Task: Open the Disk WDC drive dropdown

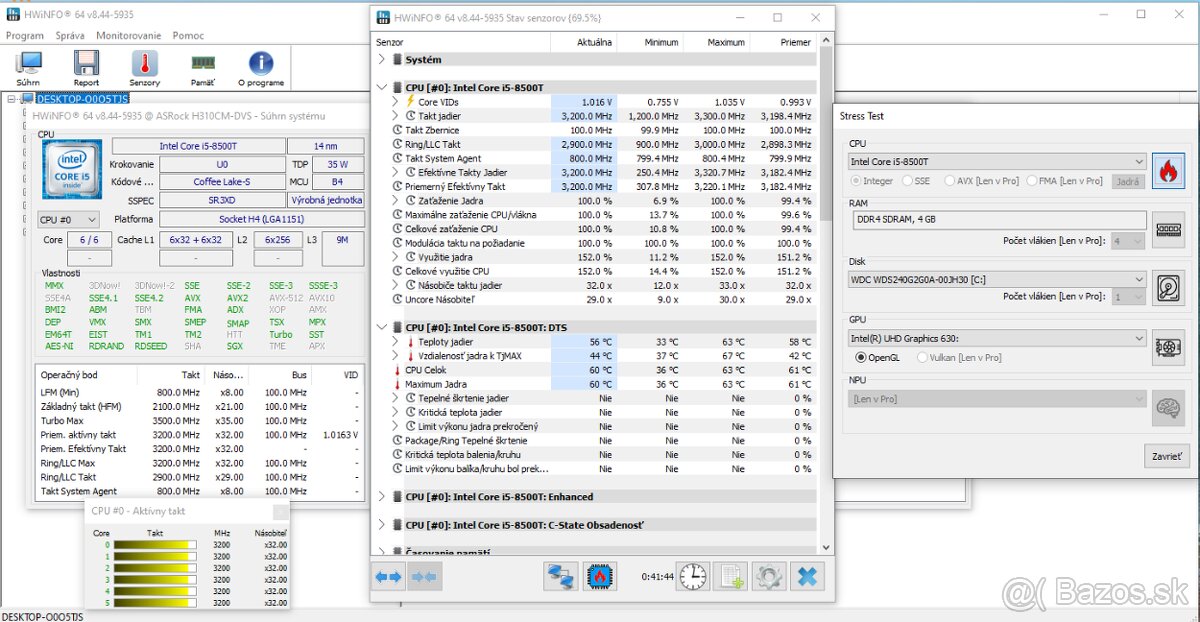Action: (x=997, y=279)
